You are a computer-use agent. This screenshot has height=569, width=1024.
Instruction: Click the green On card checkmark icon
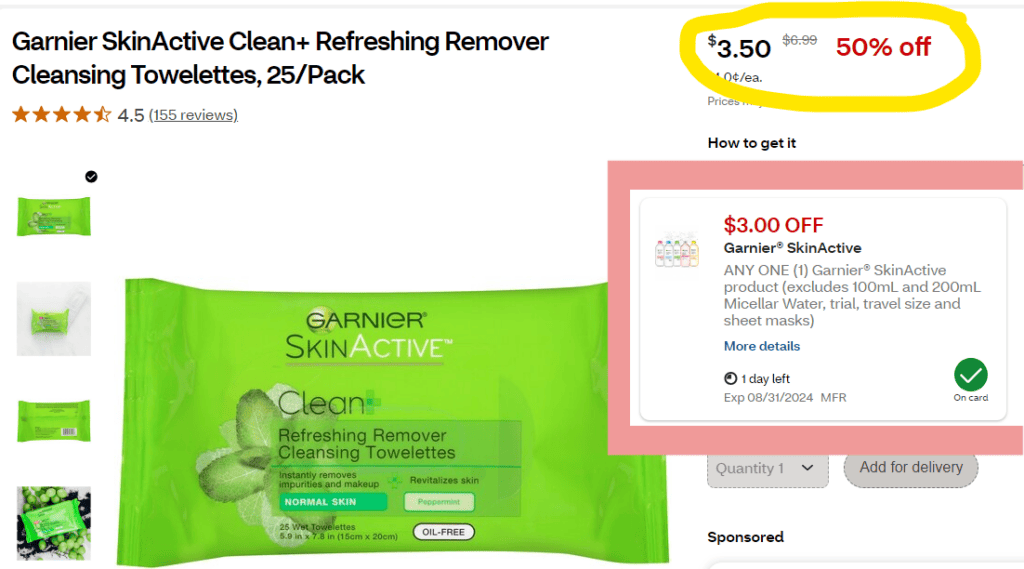pyautogui.click(x=970, y=375)
